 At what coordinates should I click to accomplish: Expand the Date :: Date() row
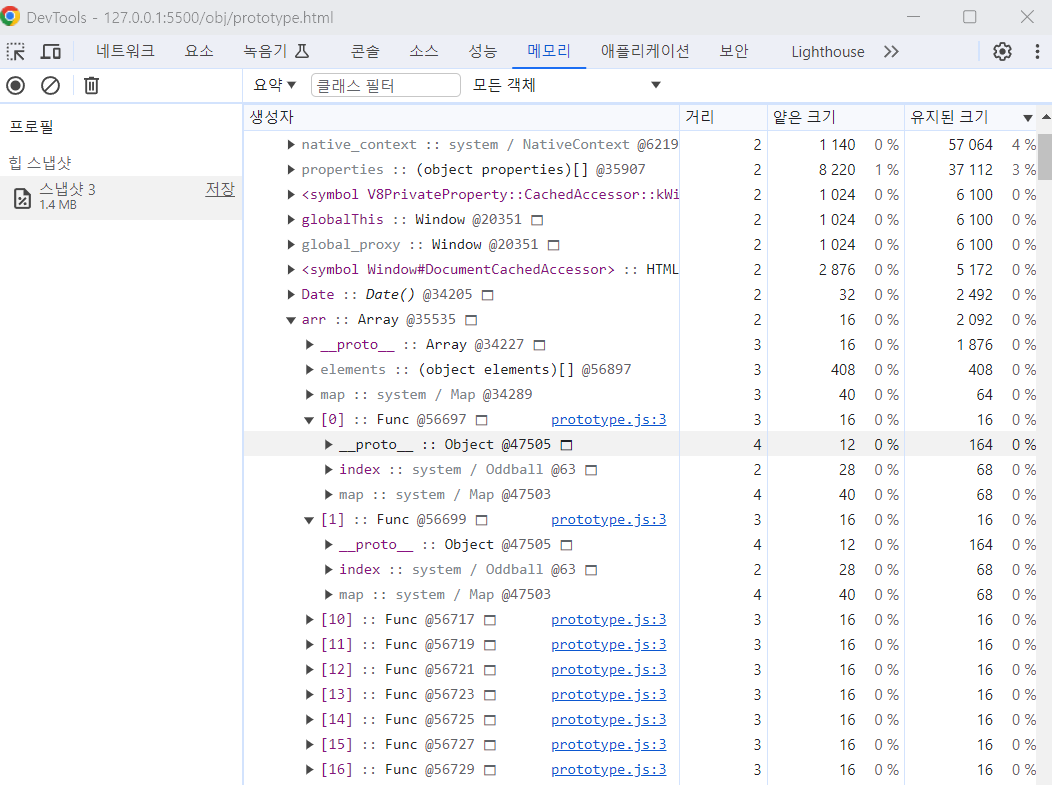(291, 295)
